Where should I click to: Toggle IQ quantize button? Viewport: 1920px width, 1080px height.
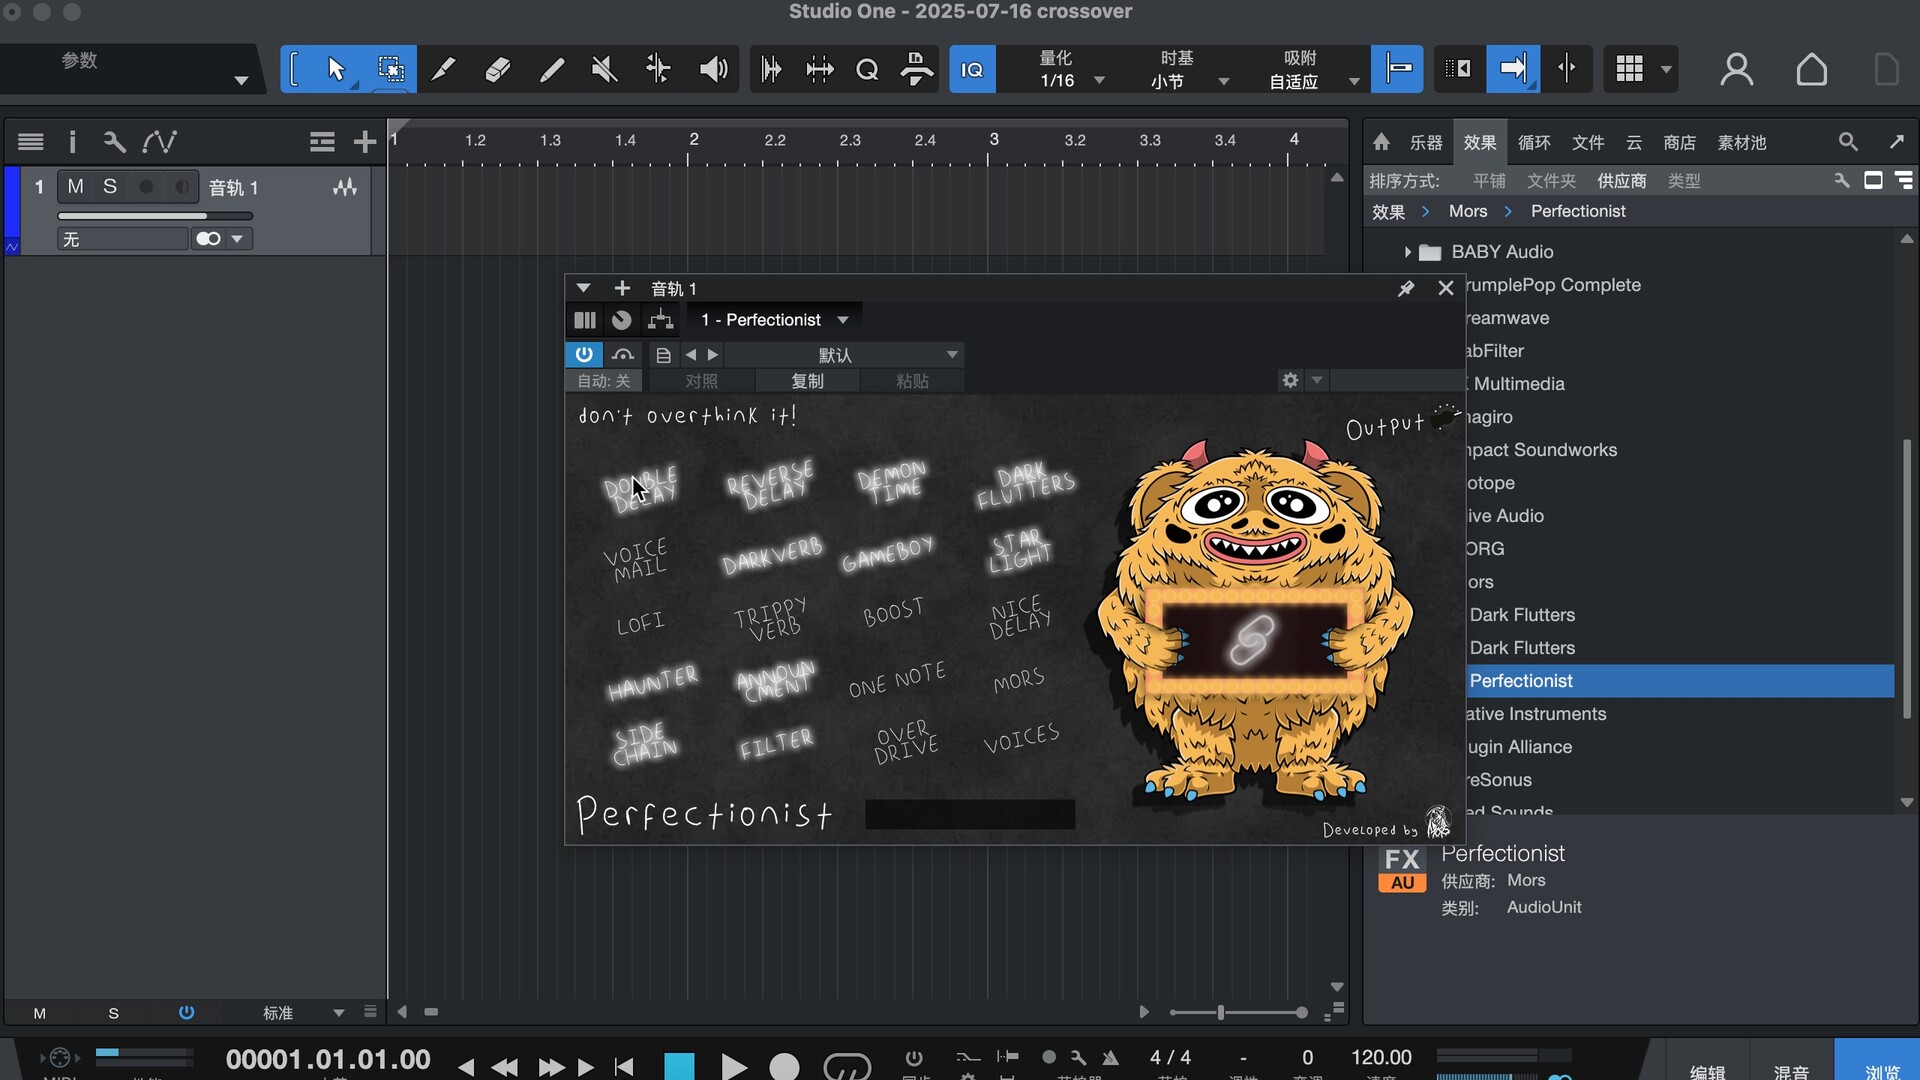(972, 69)
